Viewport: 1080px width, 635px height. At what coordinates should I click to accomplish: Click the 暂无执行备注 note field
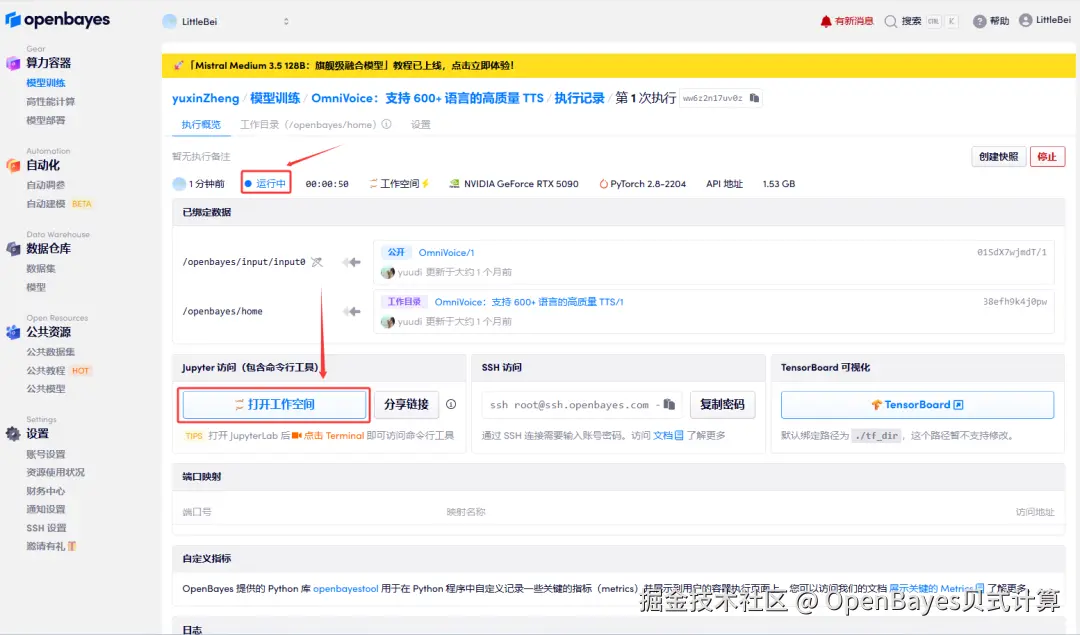(201, 156)
